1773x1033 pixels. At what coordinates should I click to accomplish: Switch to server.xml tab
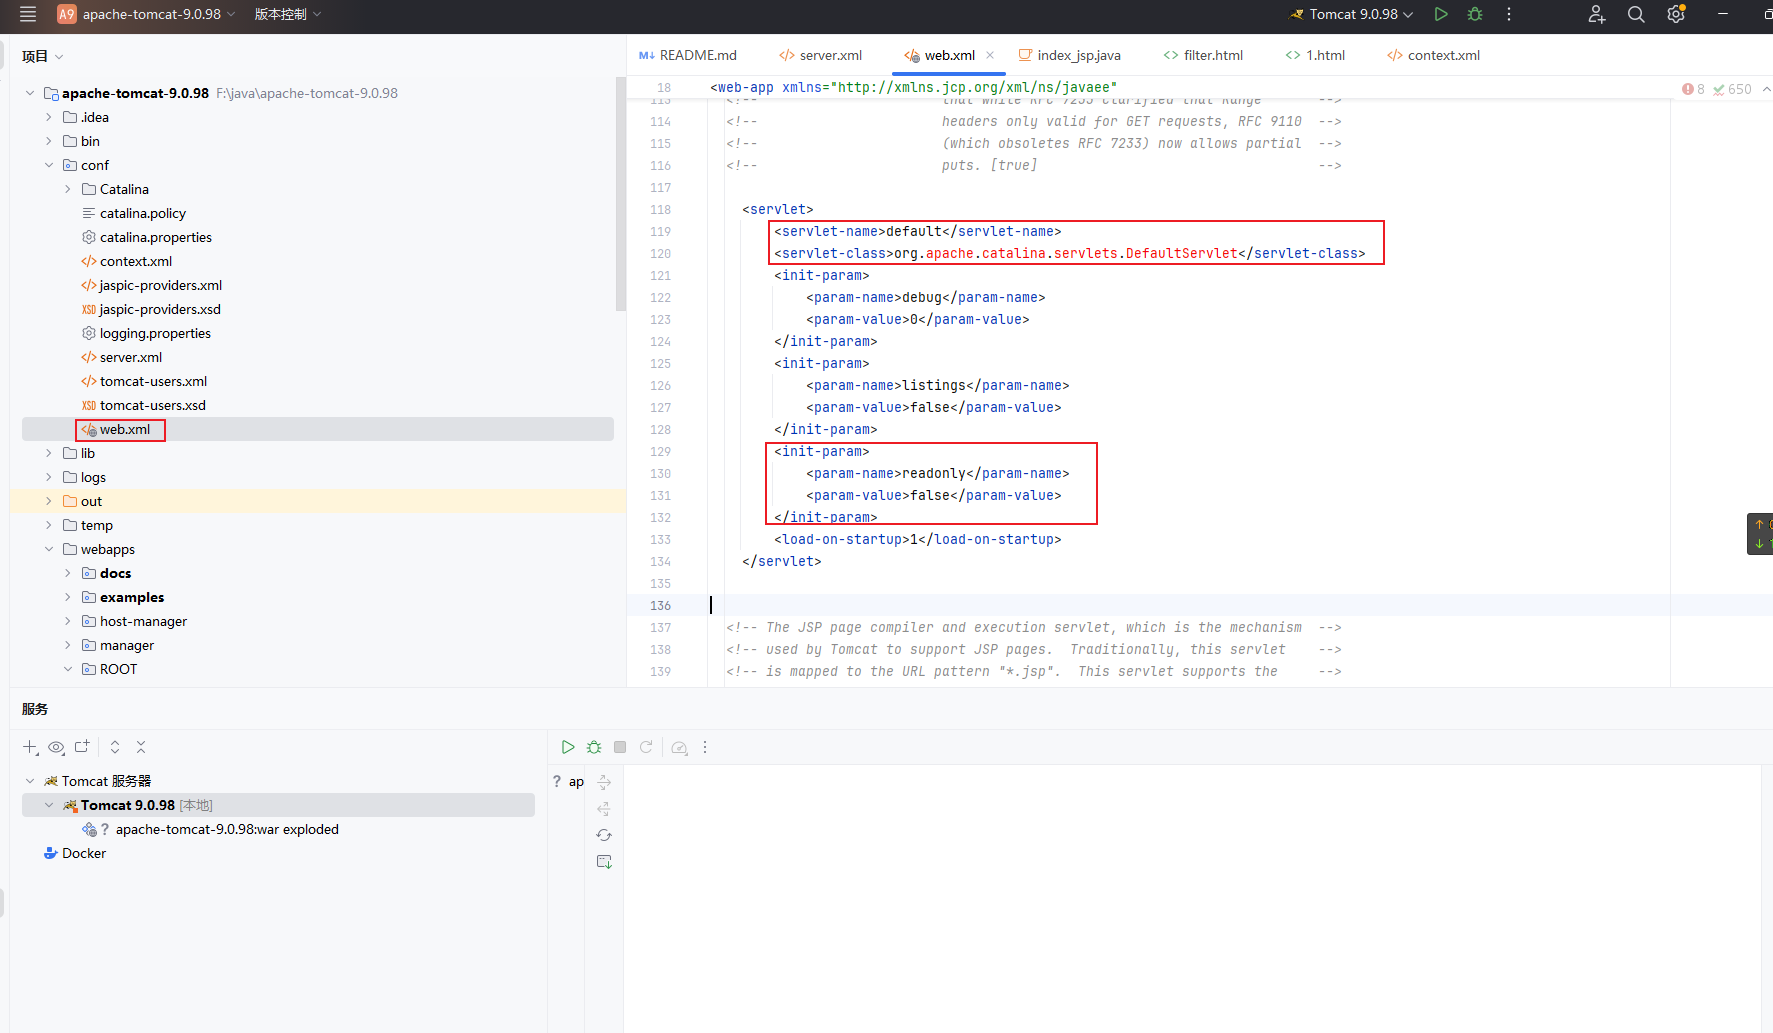tap(820, 55)
